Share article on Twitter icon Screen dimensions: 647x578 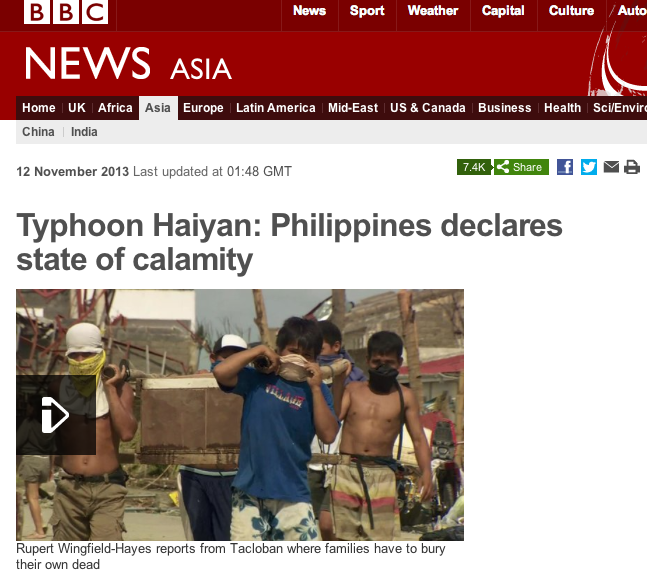click(x=589, y=167)
